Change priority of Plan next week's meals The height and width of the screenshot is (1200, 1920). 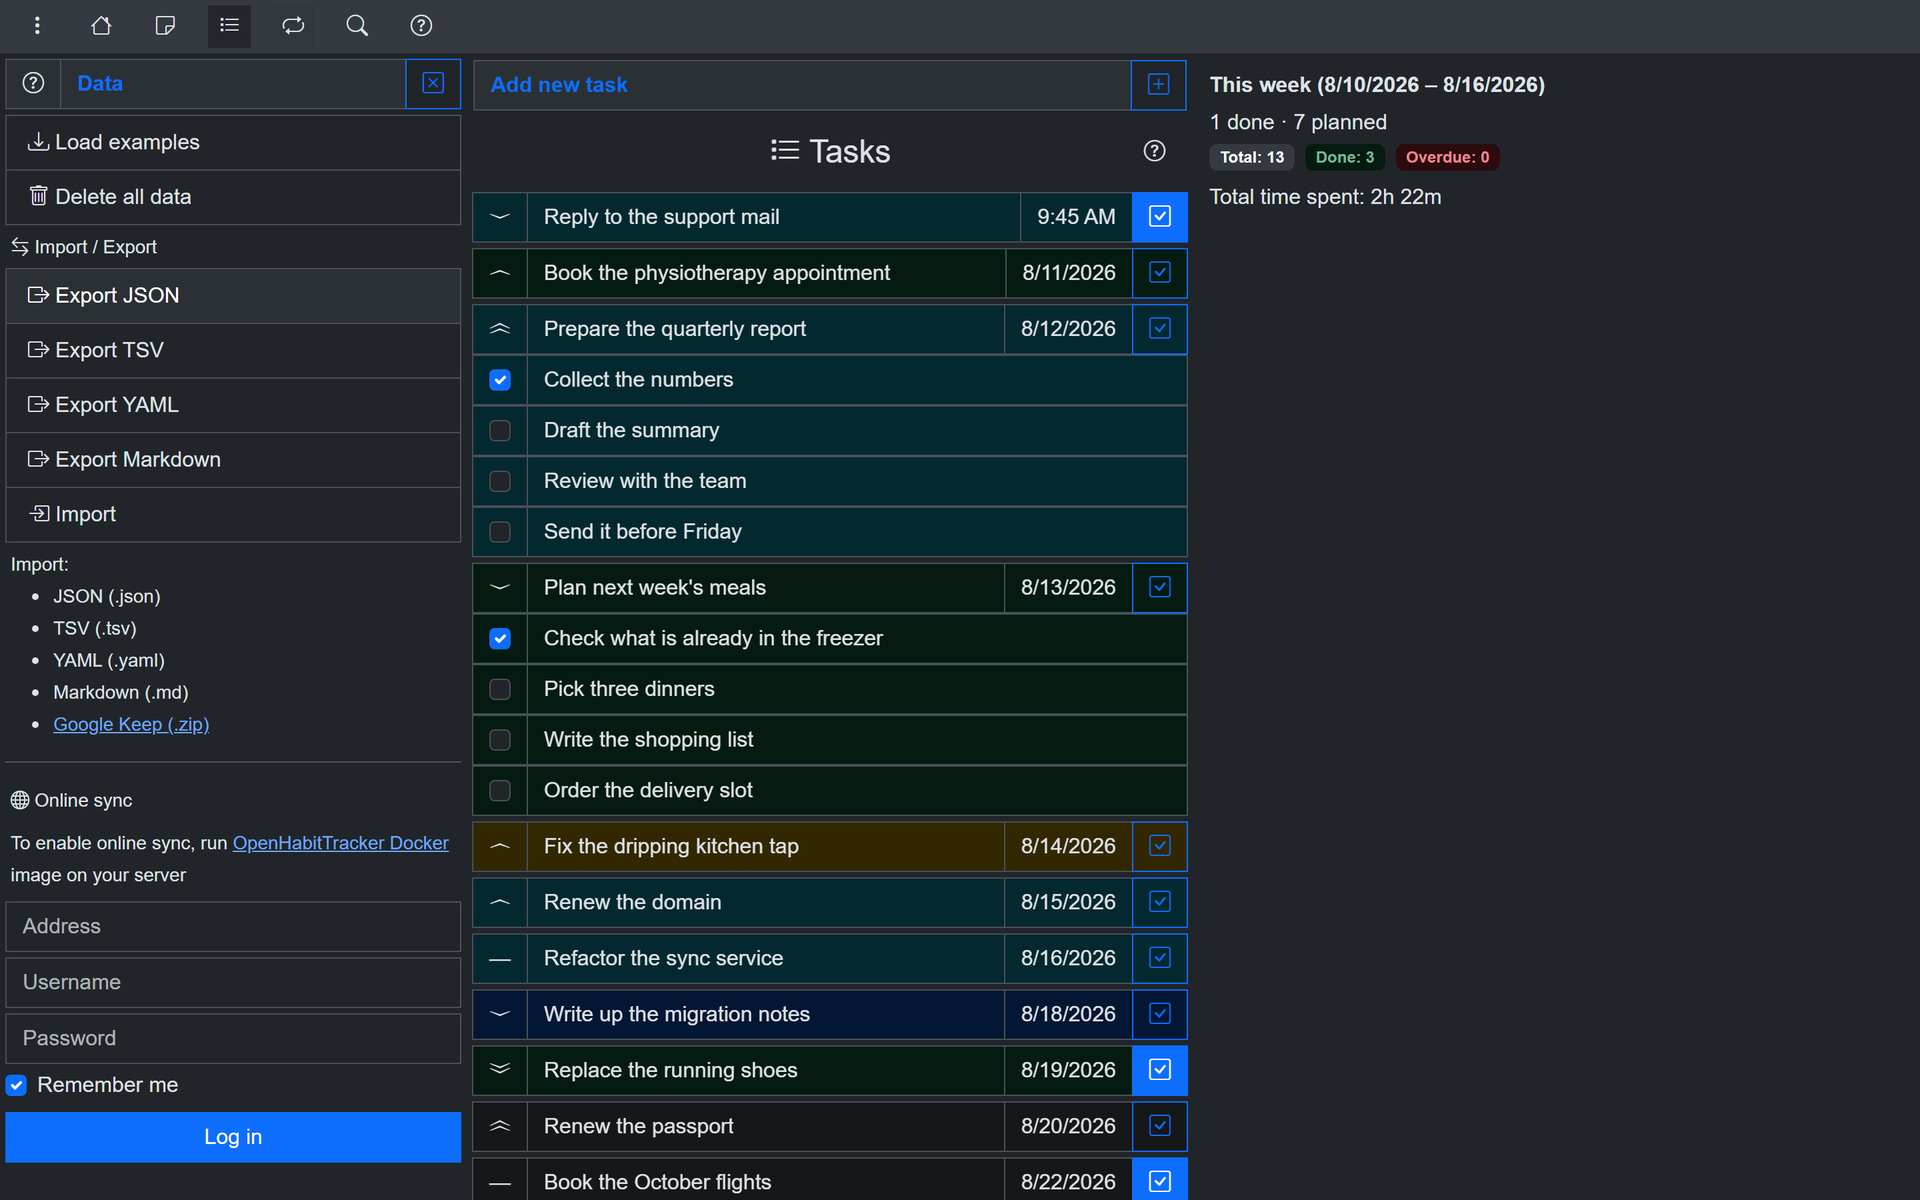(500, 588)
